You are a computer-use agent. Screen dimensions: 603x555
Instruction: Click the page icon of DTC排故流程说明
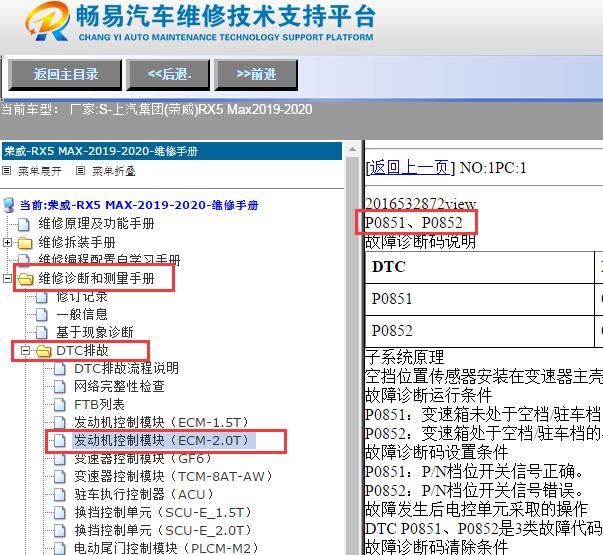[x=60, y=369]
